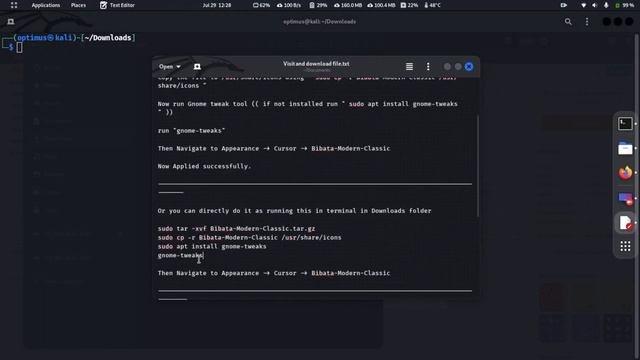The height and width of the screenshot is (360, 640).
Task: Open Activities overview icon in top bar
Action: [14, 5]
